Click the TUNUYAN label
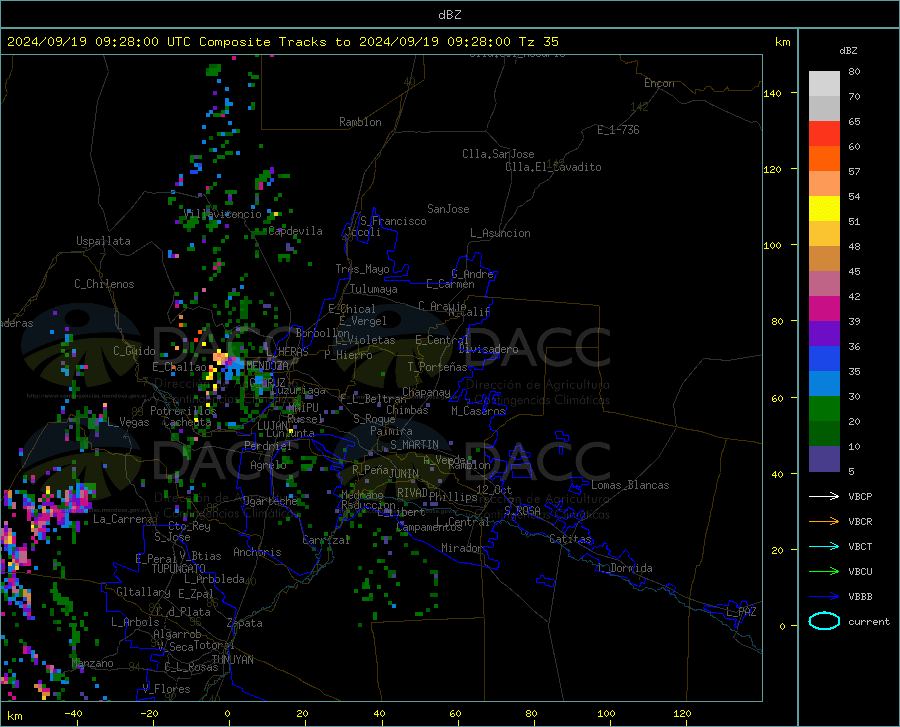 click(232, 659)
